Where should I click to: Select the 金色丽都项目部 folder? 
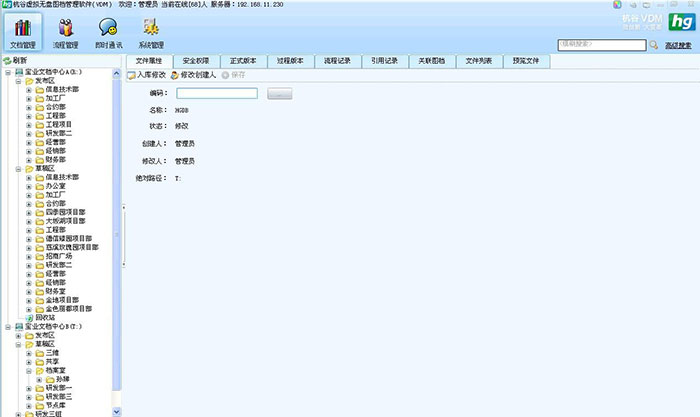click(x=69, y=309)
